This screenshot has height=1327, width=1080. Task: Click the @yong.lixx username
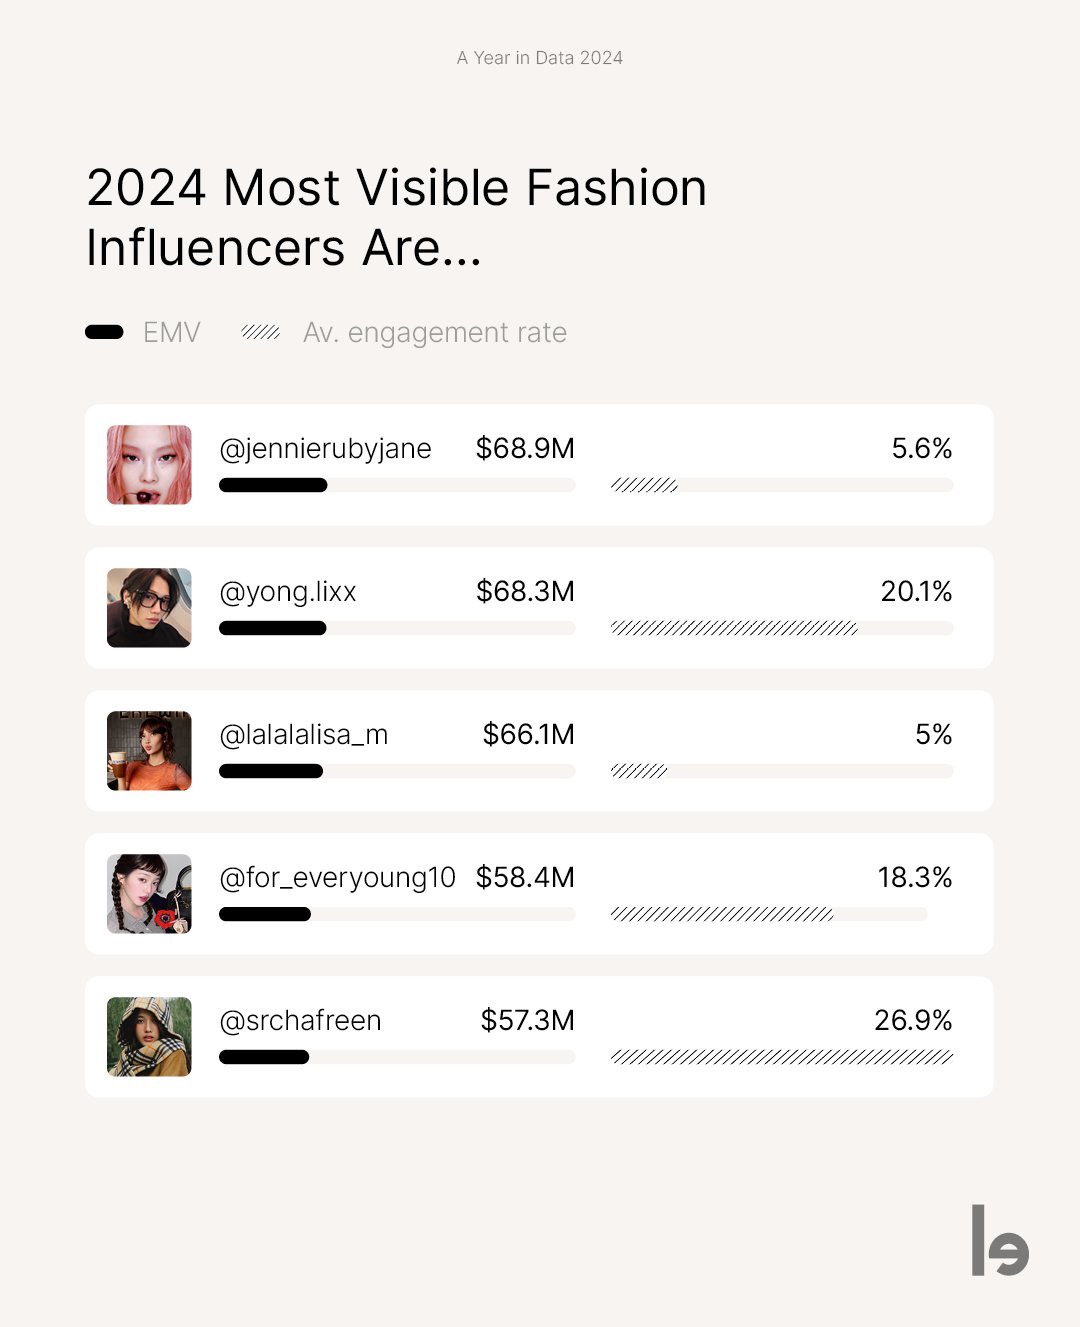pos(288,592)
